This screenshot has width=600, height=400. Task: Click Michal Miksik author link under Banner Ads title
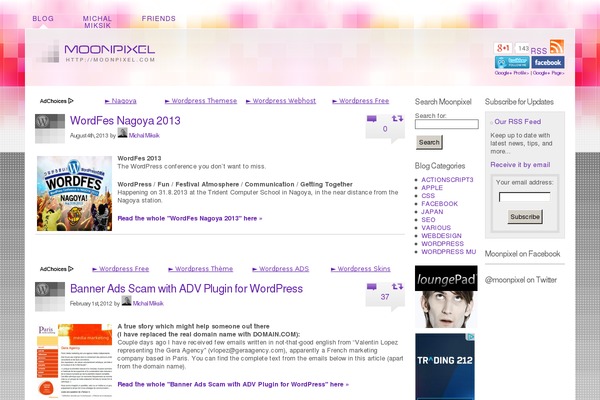pos(148,304)
